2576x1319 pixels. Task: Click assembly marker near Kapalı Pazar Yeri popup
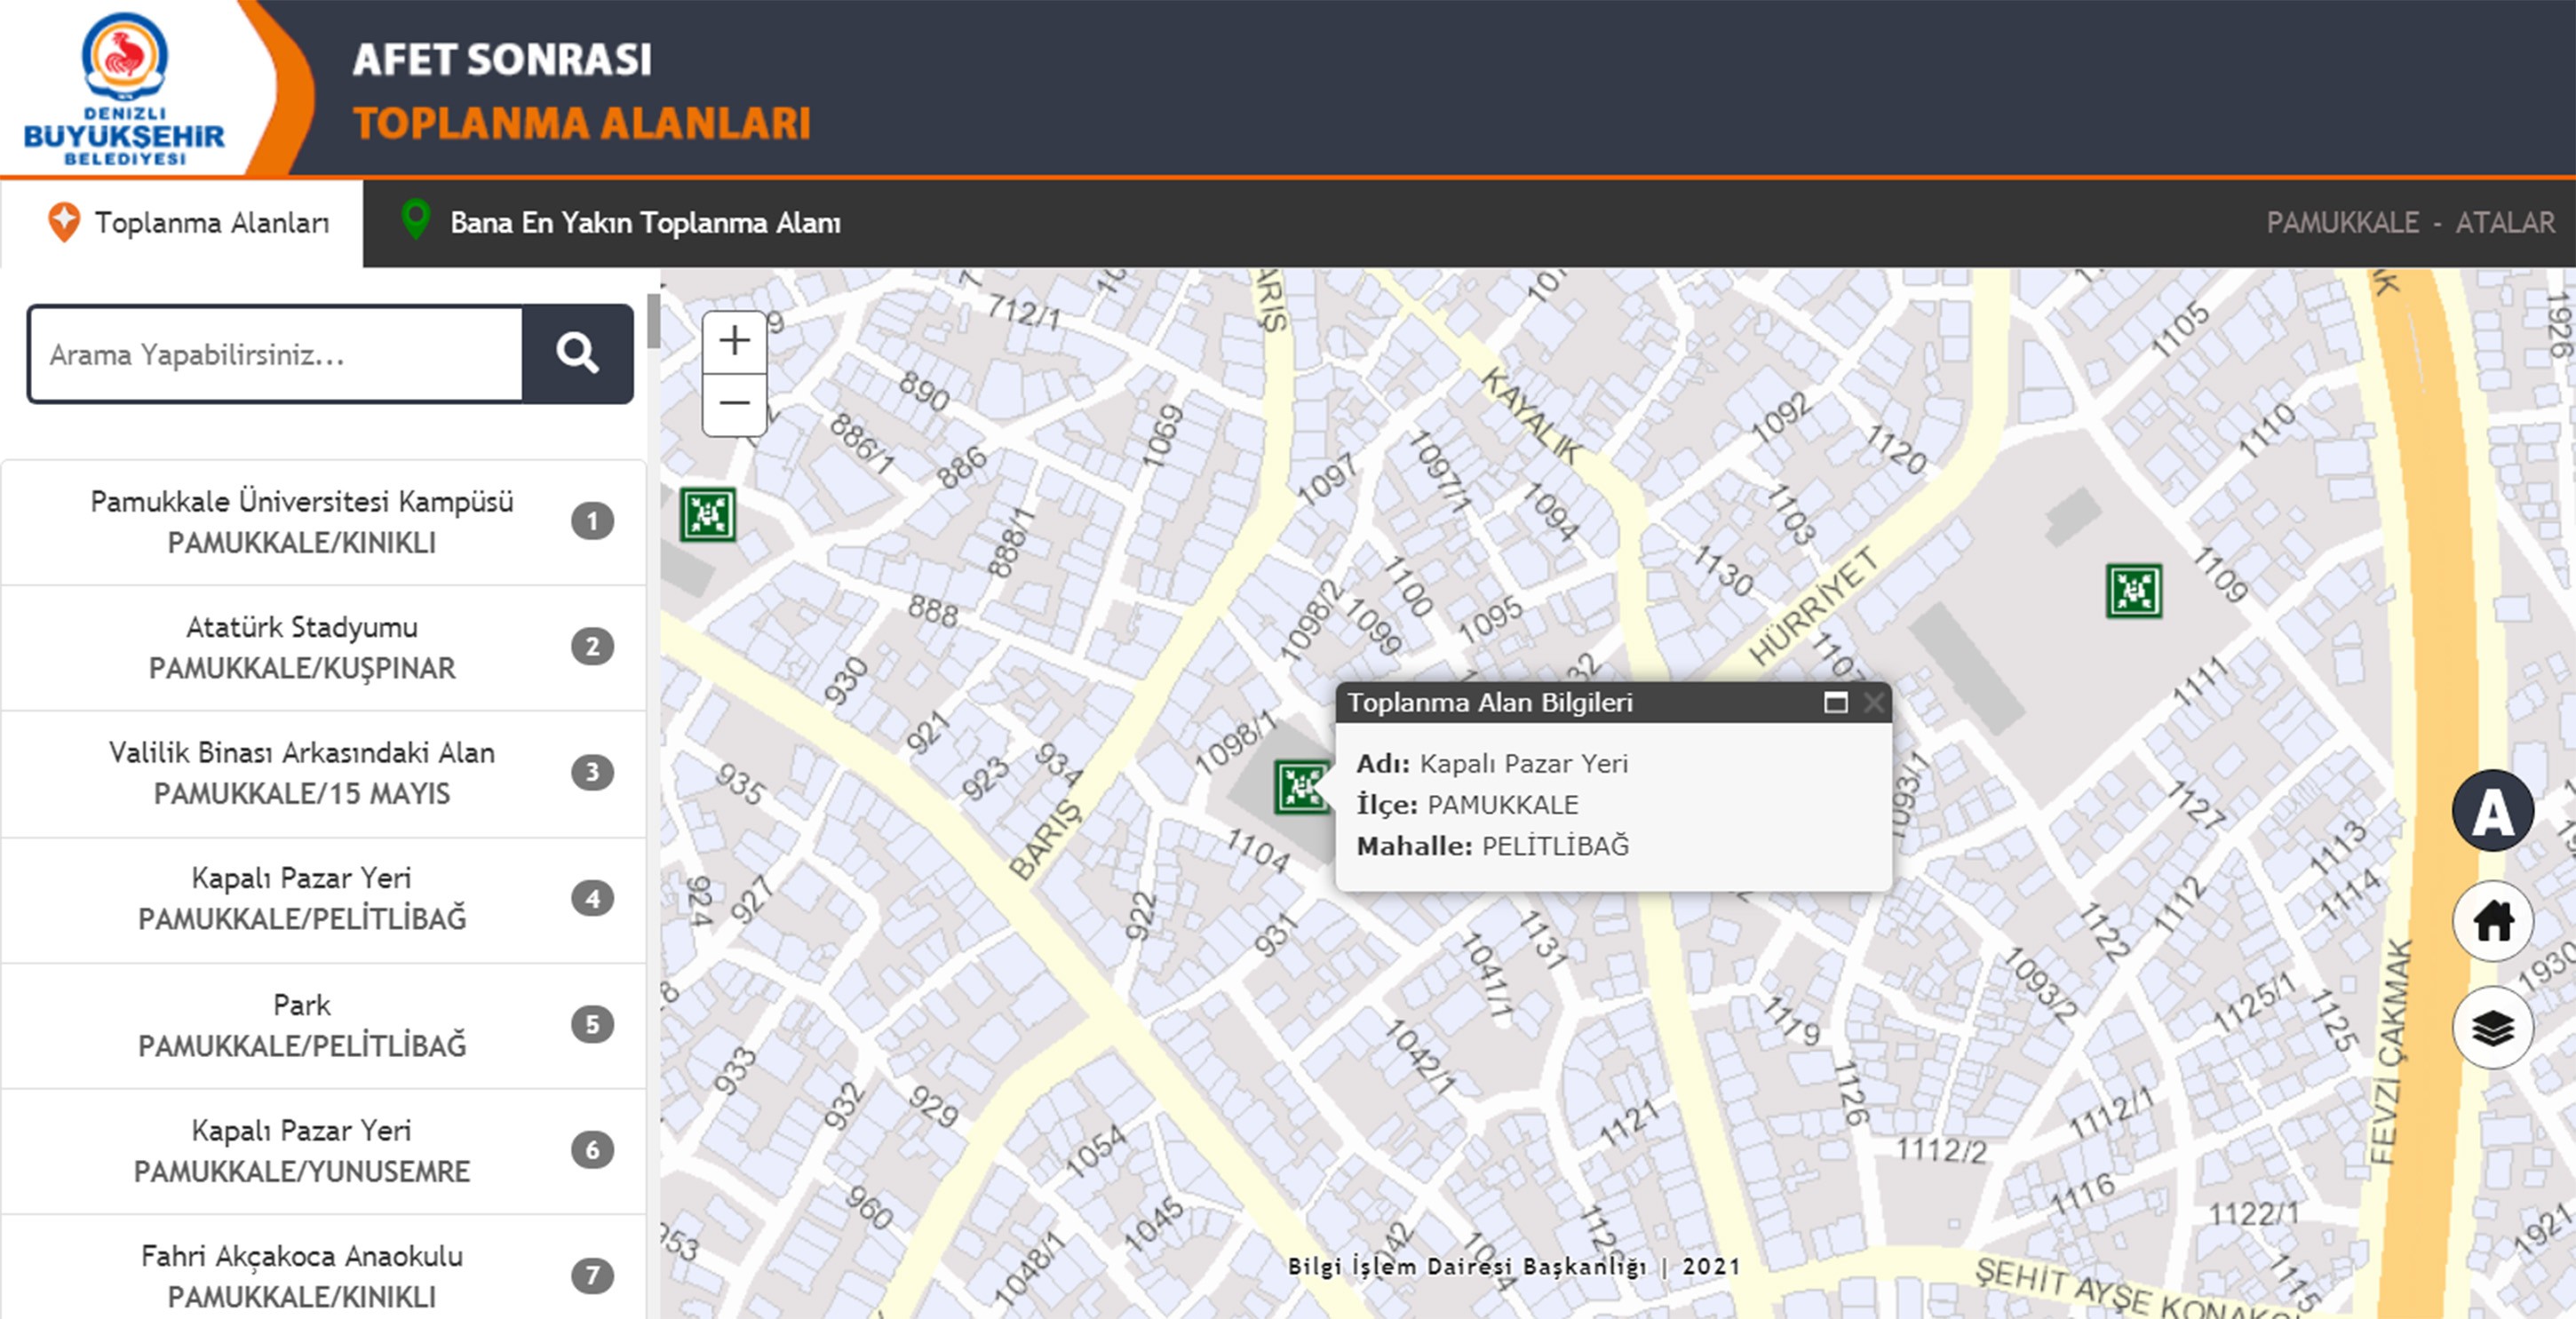tap(1301, 787)
